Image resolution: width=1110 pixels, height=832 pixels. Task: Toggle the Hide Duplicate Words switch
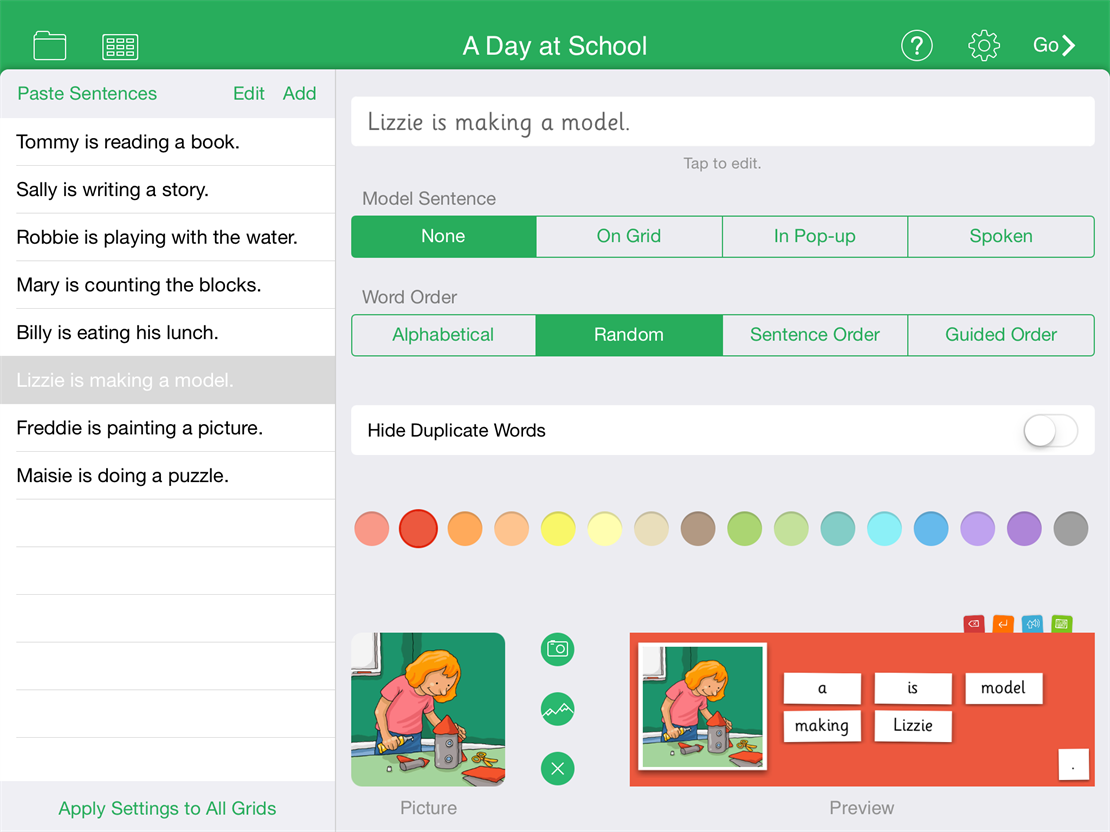click(1050, 431)
